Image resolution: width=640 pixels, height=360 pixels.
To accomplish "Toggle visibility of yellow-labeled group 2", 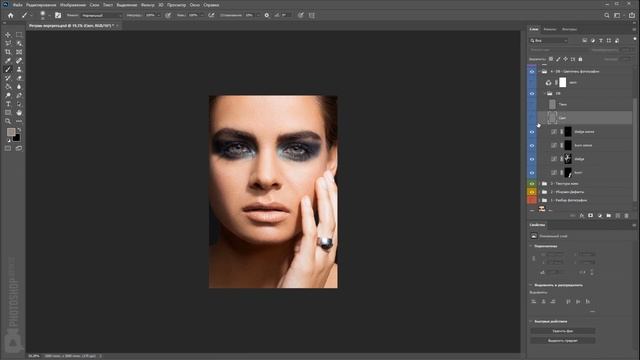I will click(532, 192).
